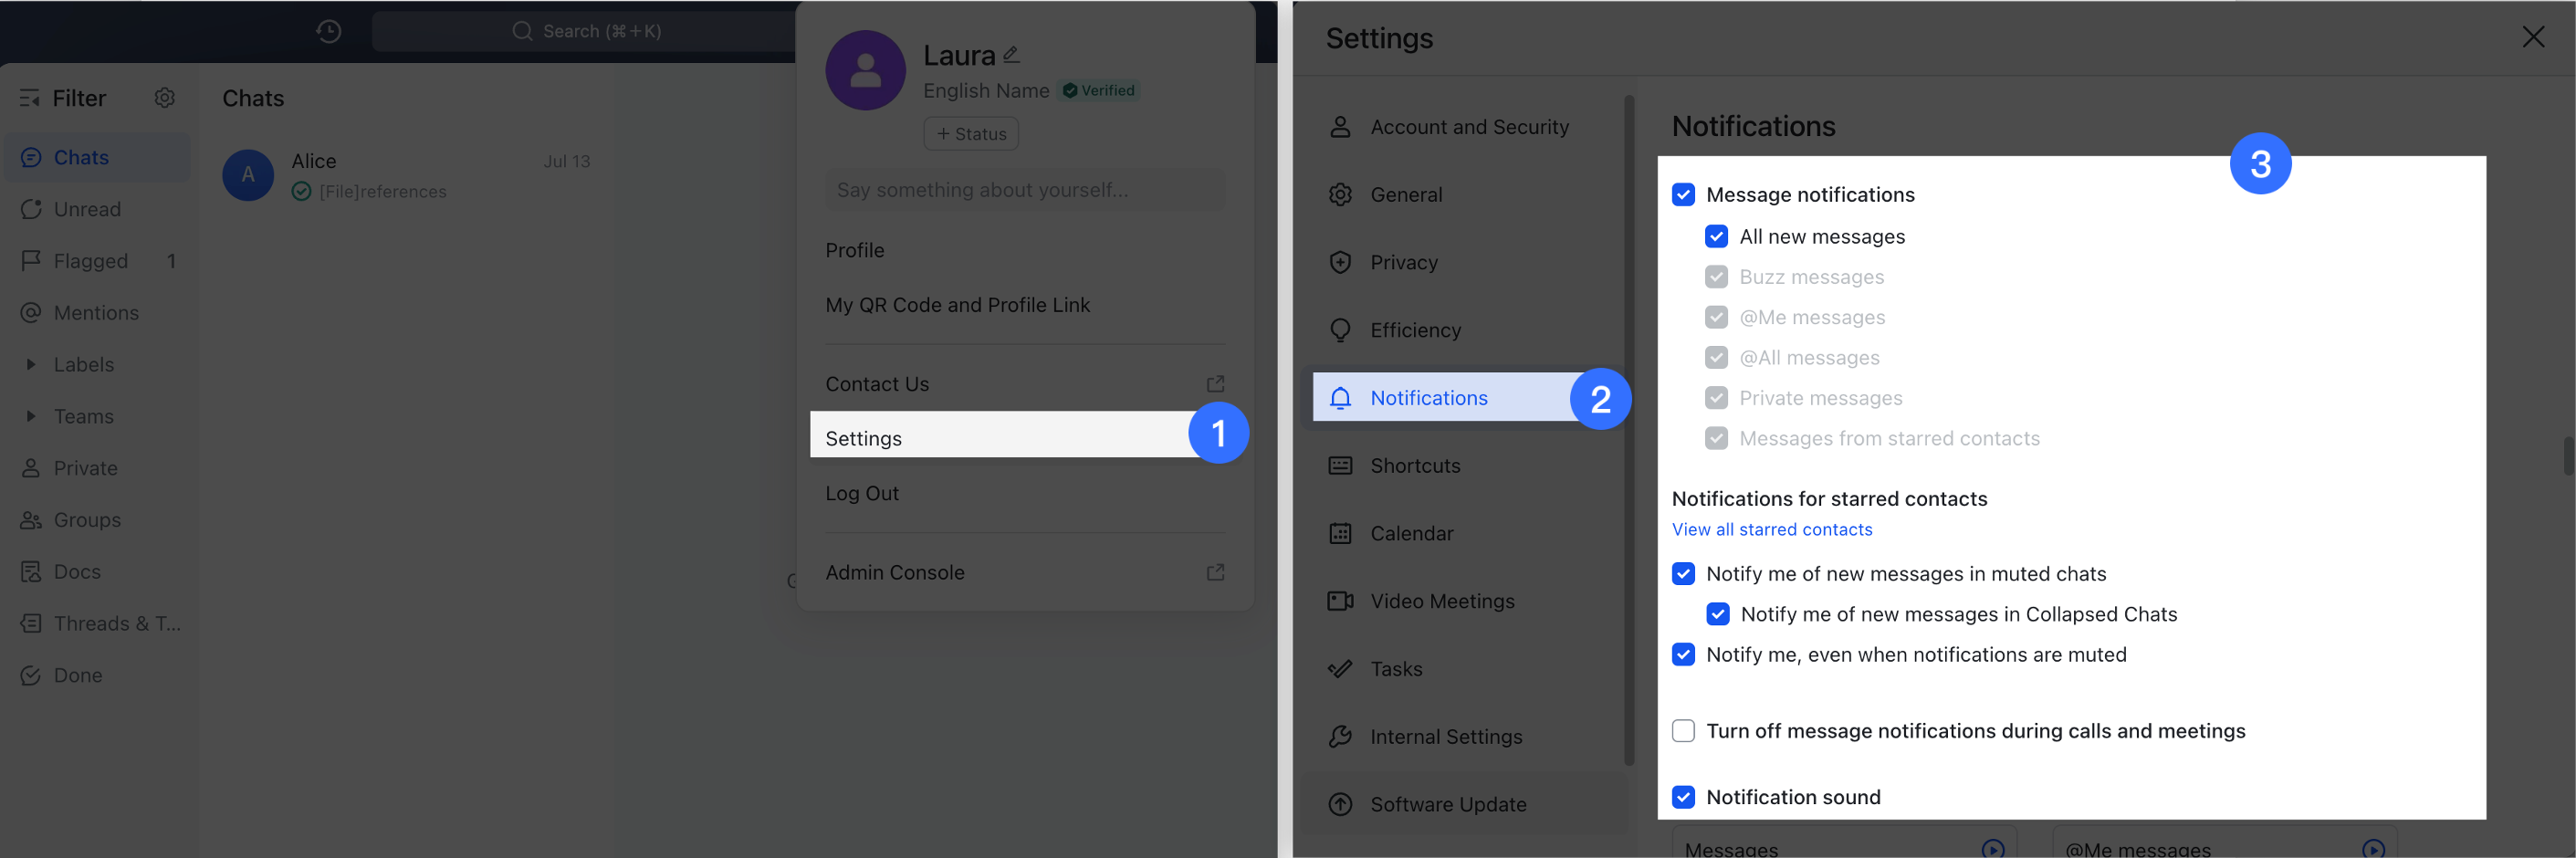
Task: Open the Mentions section
Action: pyautogui.click(x=96, y=312)
